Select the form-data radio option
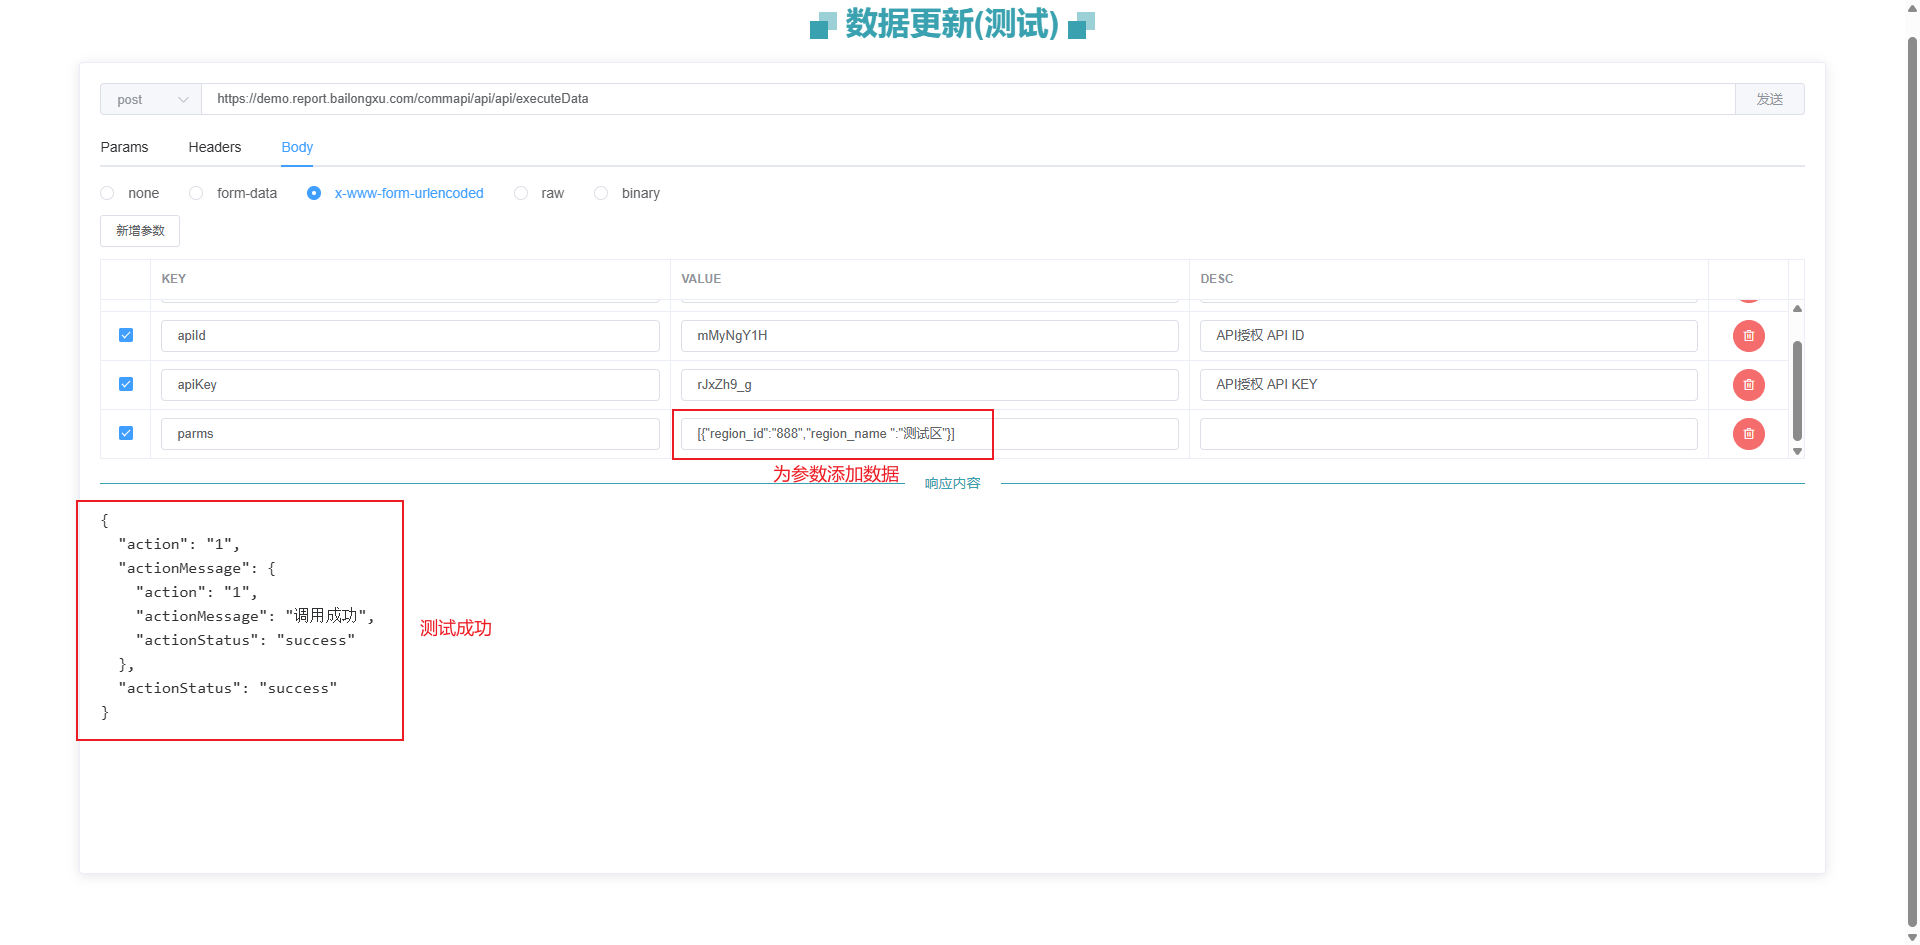The image size is (1920, 945). click(x=197, y=193)
